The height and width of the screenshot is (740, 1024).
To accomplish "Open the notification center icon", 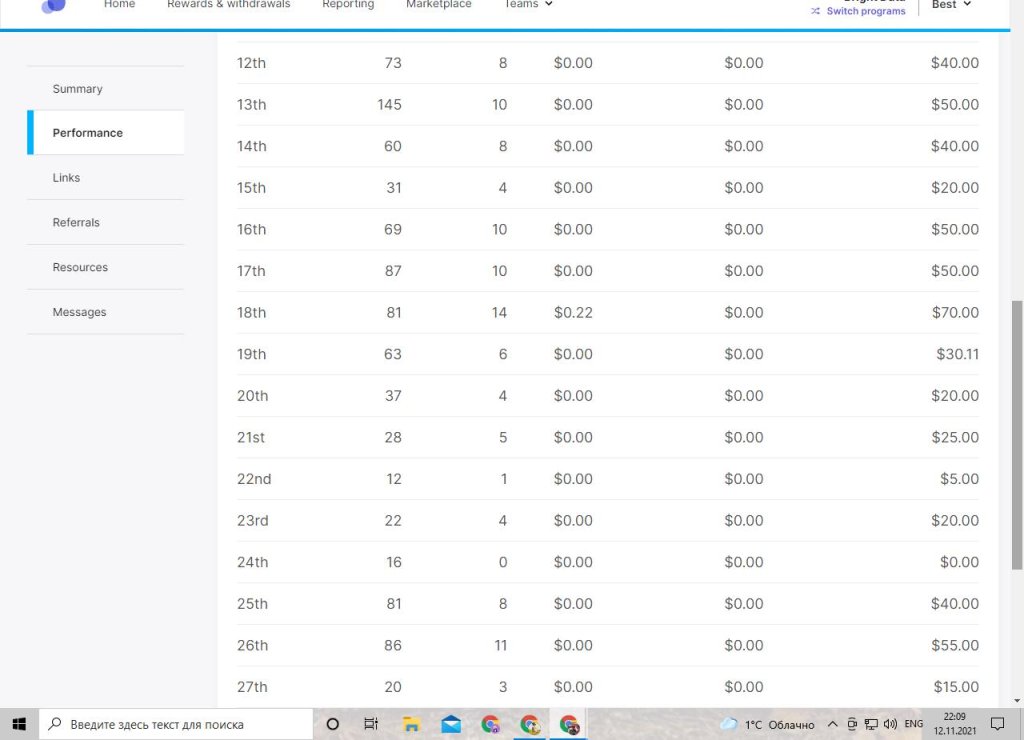I will [997, 724].
